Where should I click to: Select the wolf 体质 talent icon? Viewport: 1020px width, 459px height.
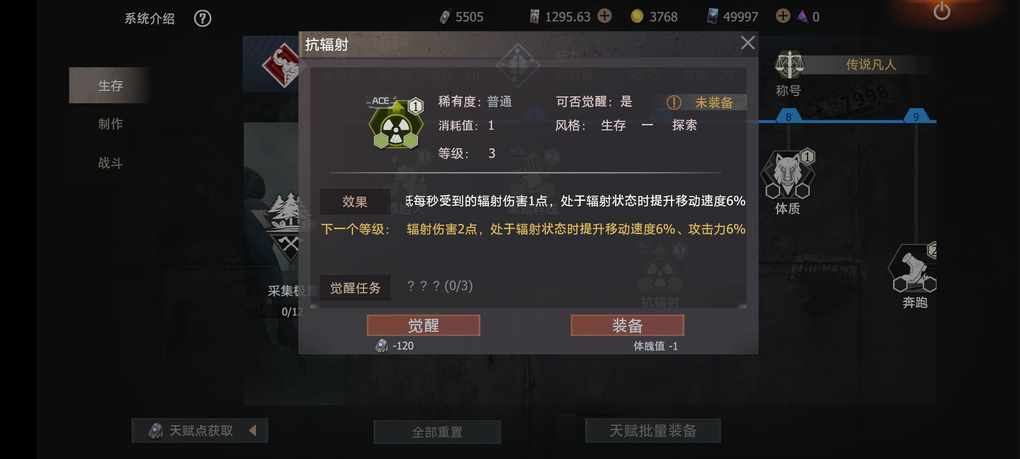pos(787,174)
